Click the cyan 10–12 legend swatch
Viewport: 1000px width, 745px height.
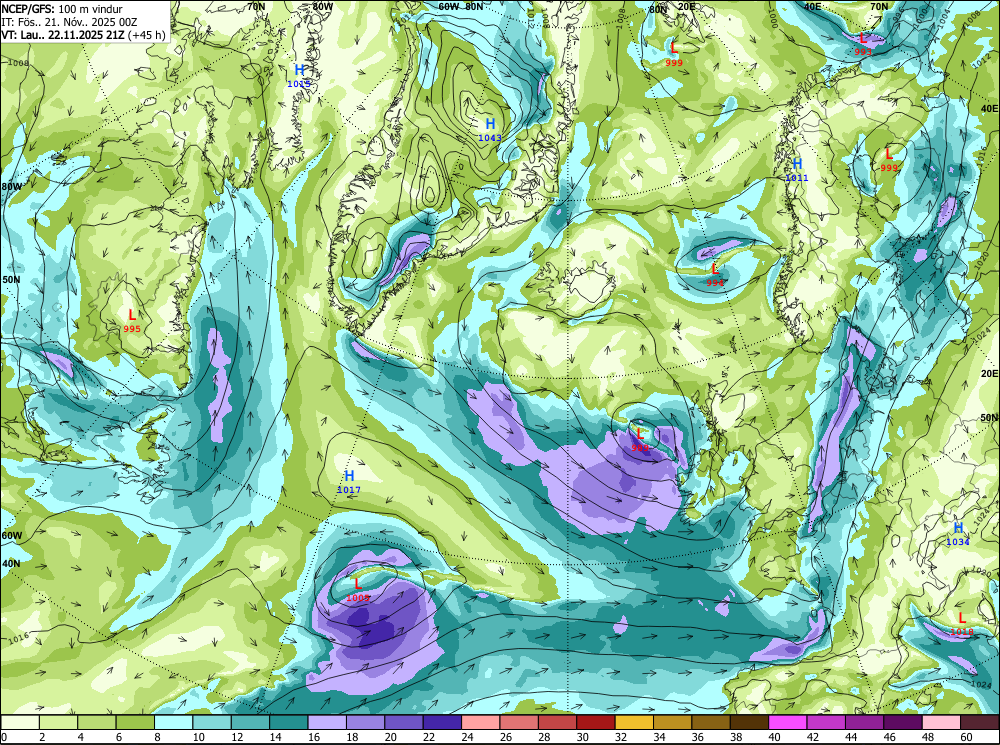click(212, 722)
